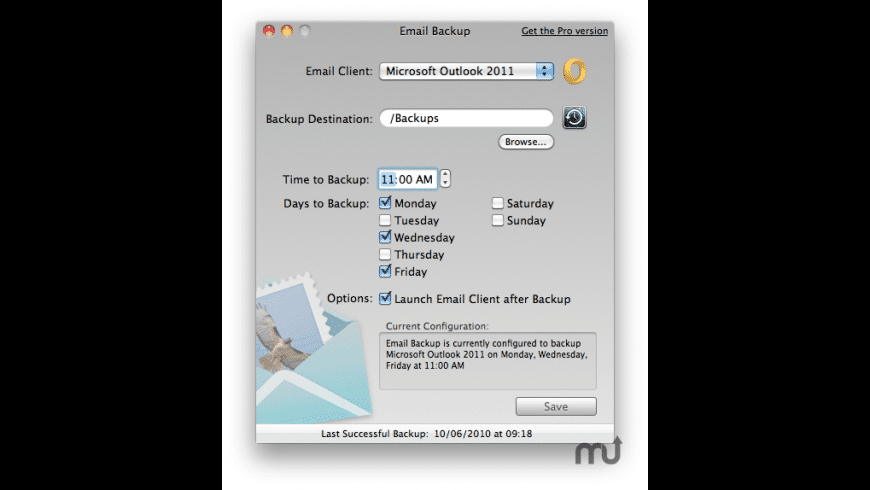Enable the Tuesday checkbox
Image resolution: width=870 pixels, height=490 pixels.
coord(385,220)
